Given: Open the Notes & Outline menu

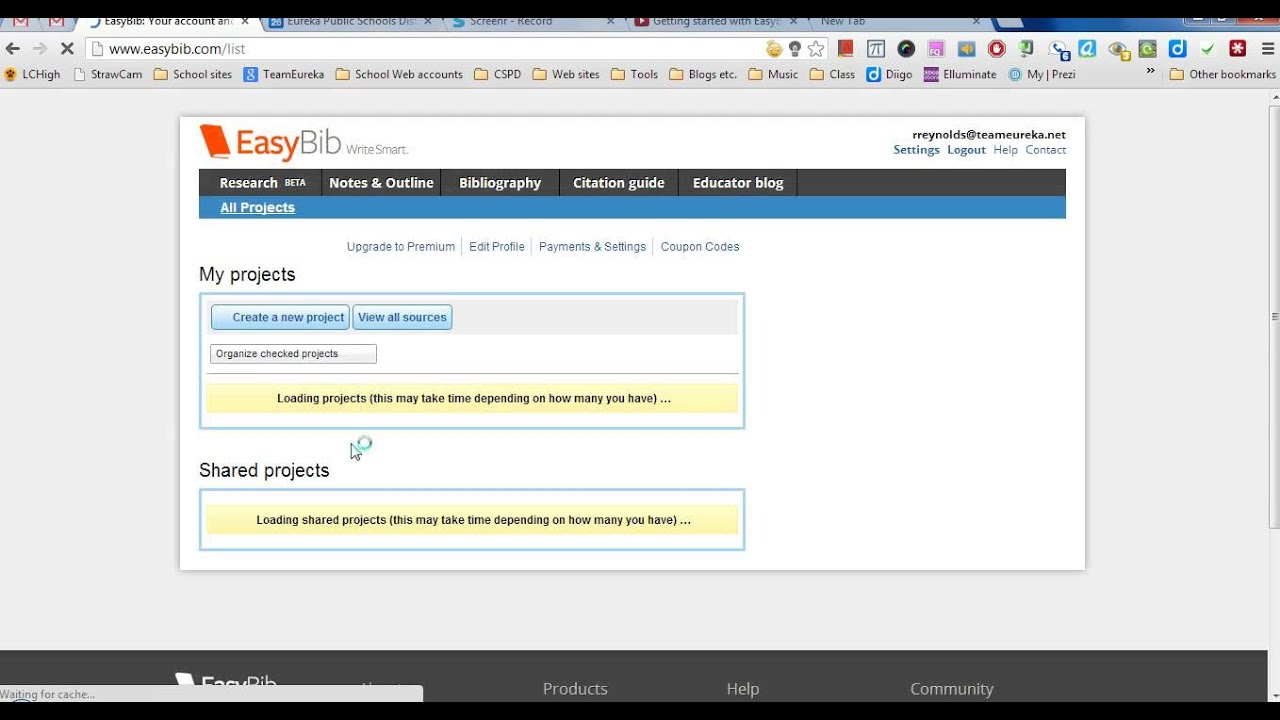Looking at the screenshot, I should [381, 183].
